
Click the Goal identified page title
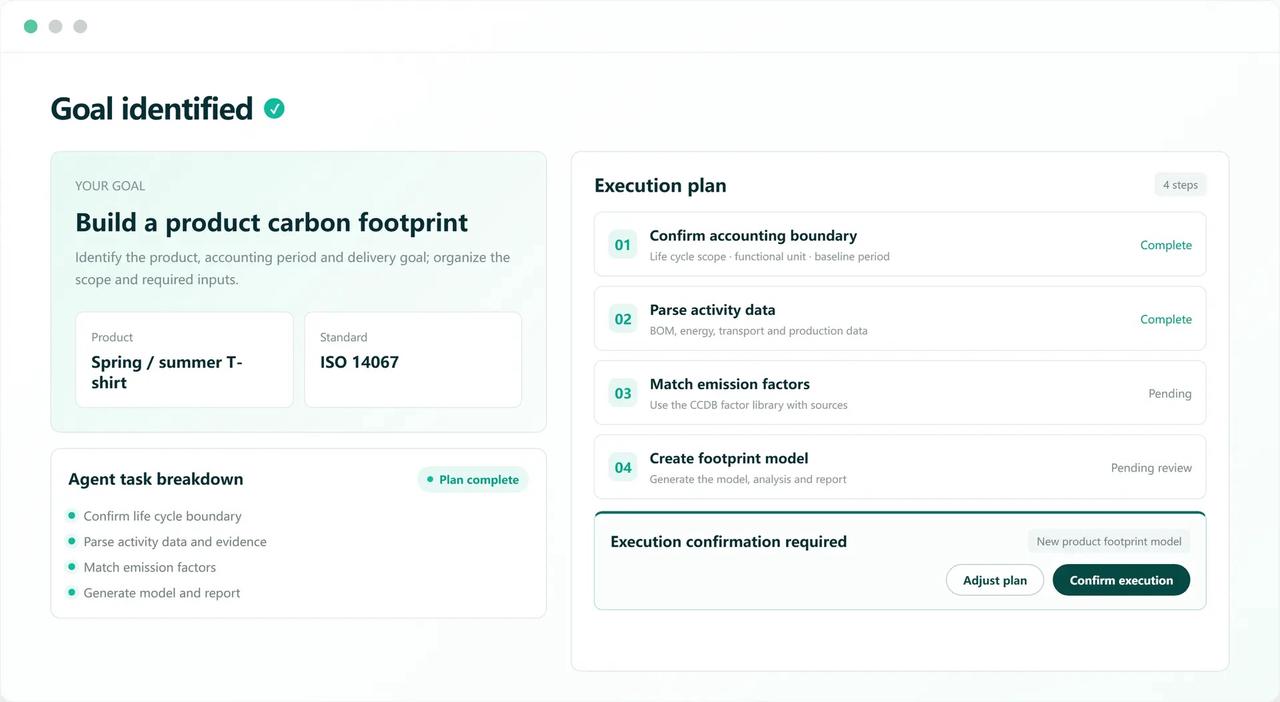(152, 108)
